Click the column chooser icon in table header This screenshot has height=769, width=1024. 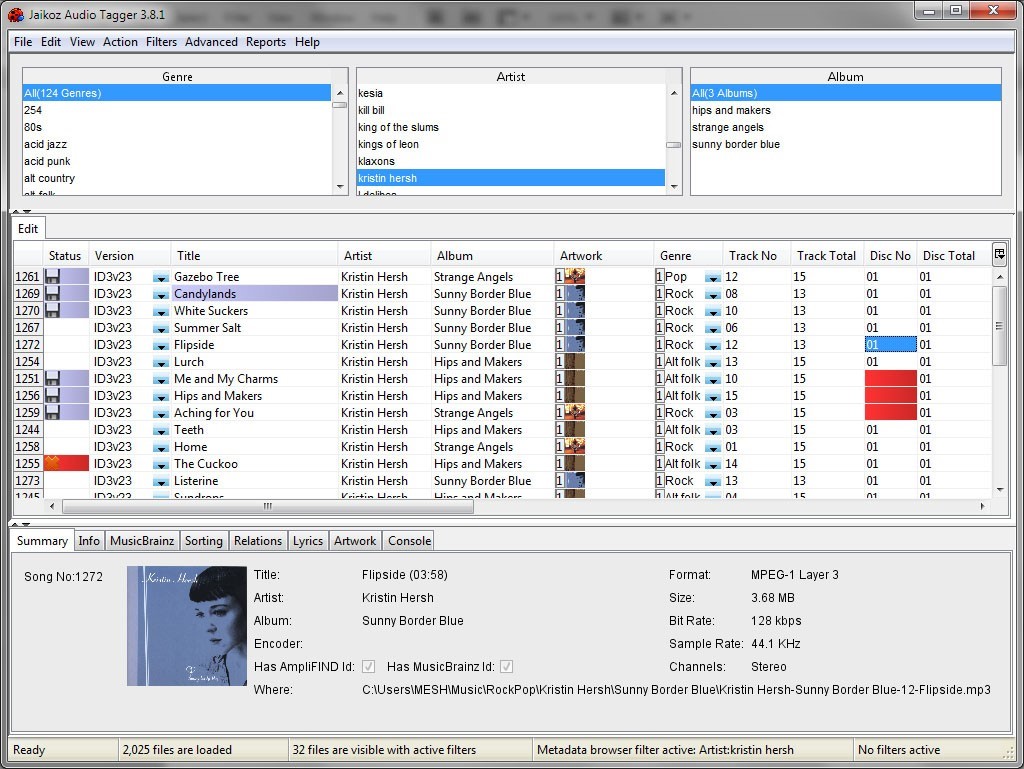pyautogui.click(x=999, y=255)
